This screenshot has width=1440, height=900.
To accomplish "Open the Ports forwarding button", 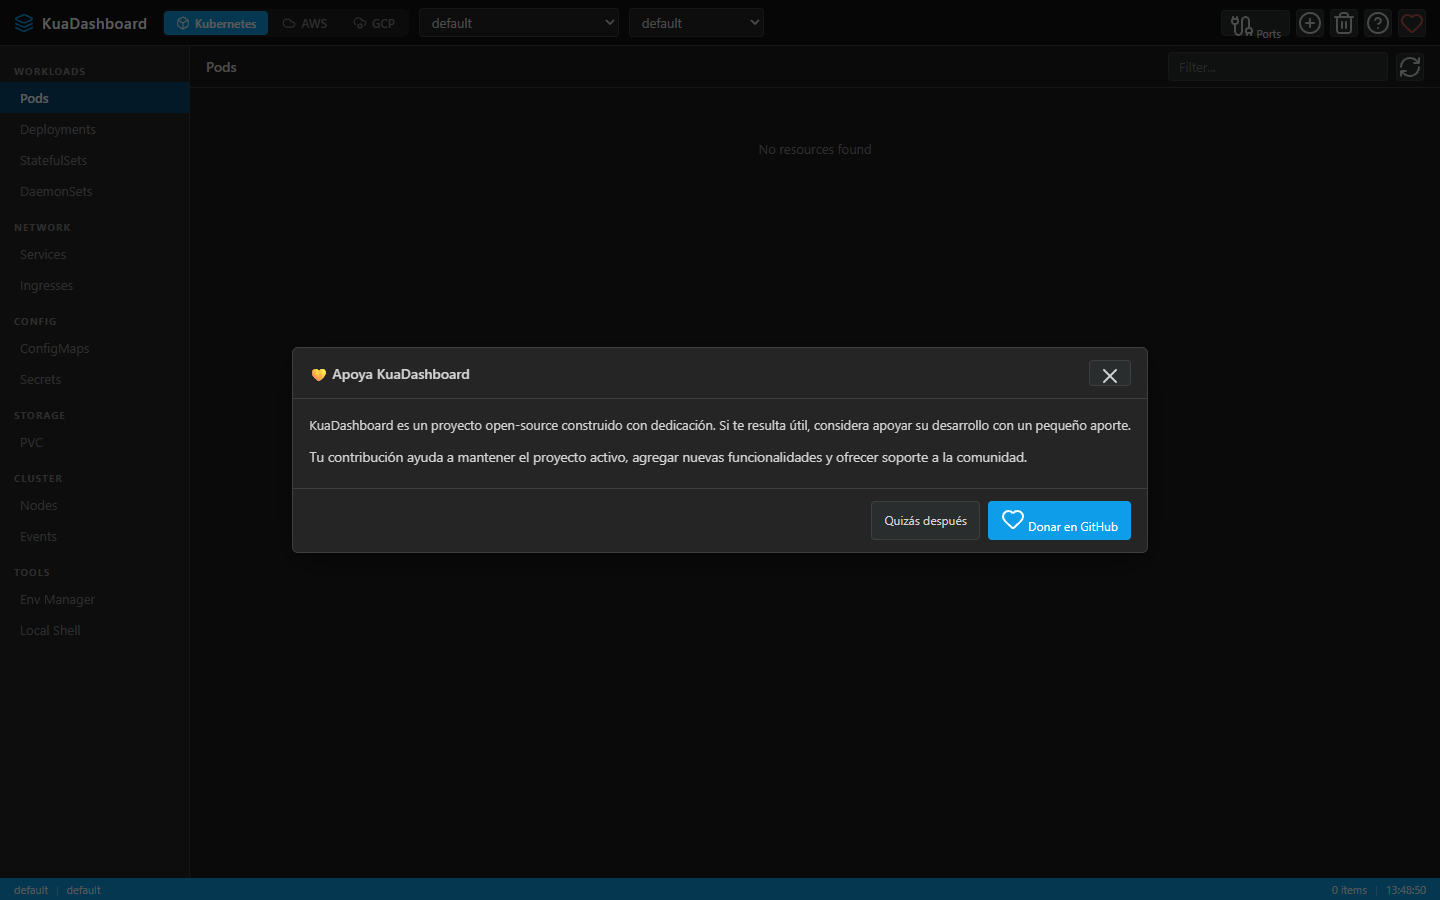I will [x=1255, y=24].
